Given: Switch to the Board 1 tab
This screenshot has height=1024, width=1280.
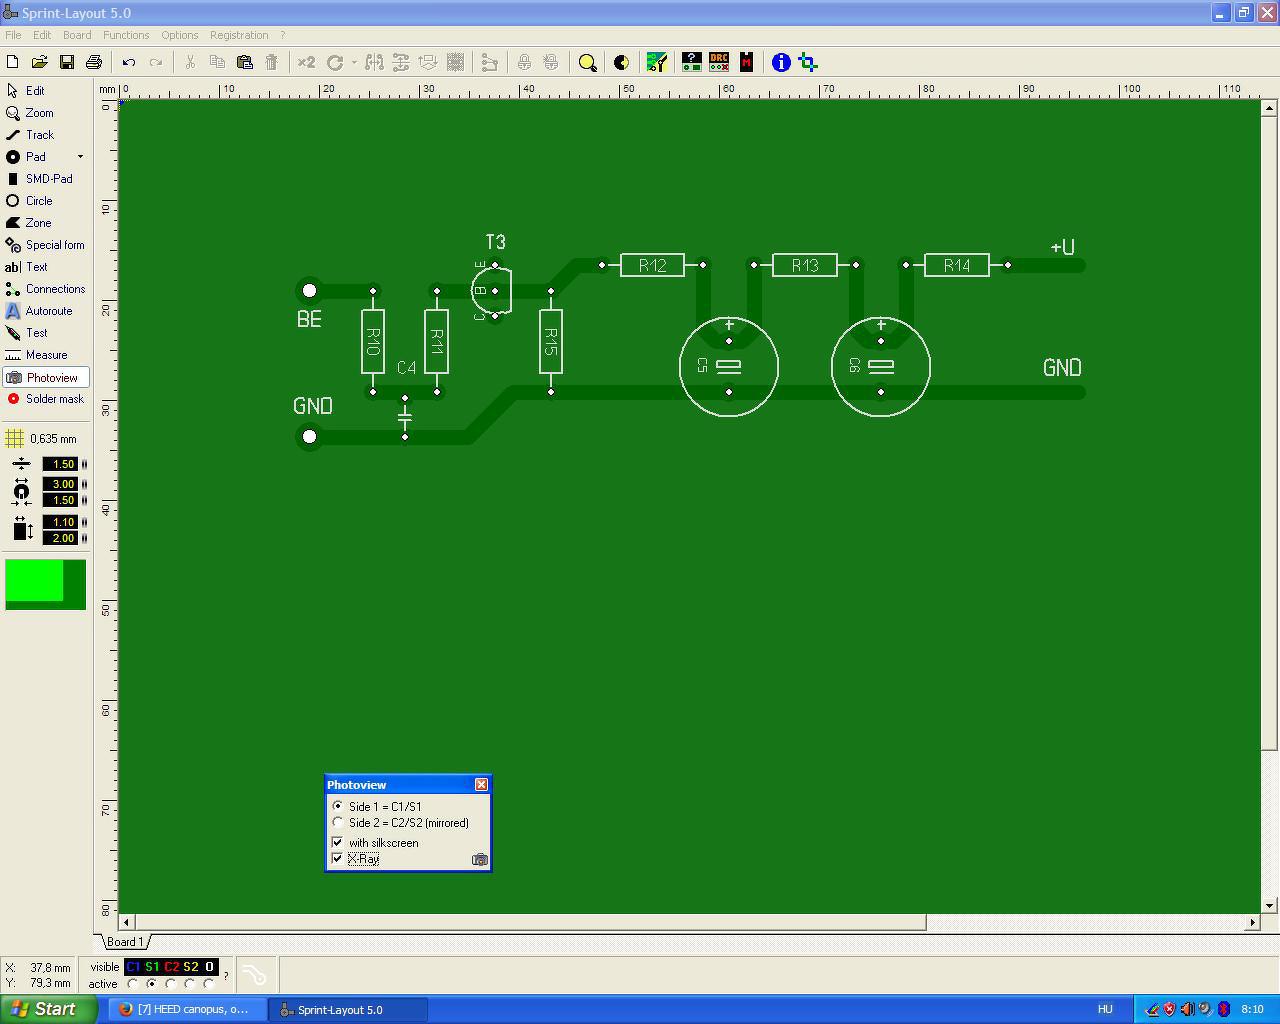Looking at the screenshot, I should tap(125, 942).
